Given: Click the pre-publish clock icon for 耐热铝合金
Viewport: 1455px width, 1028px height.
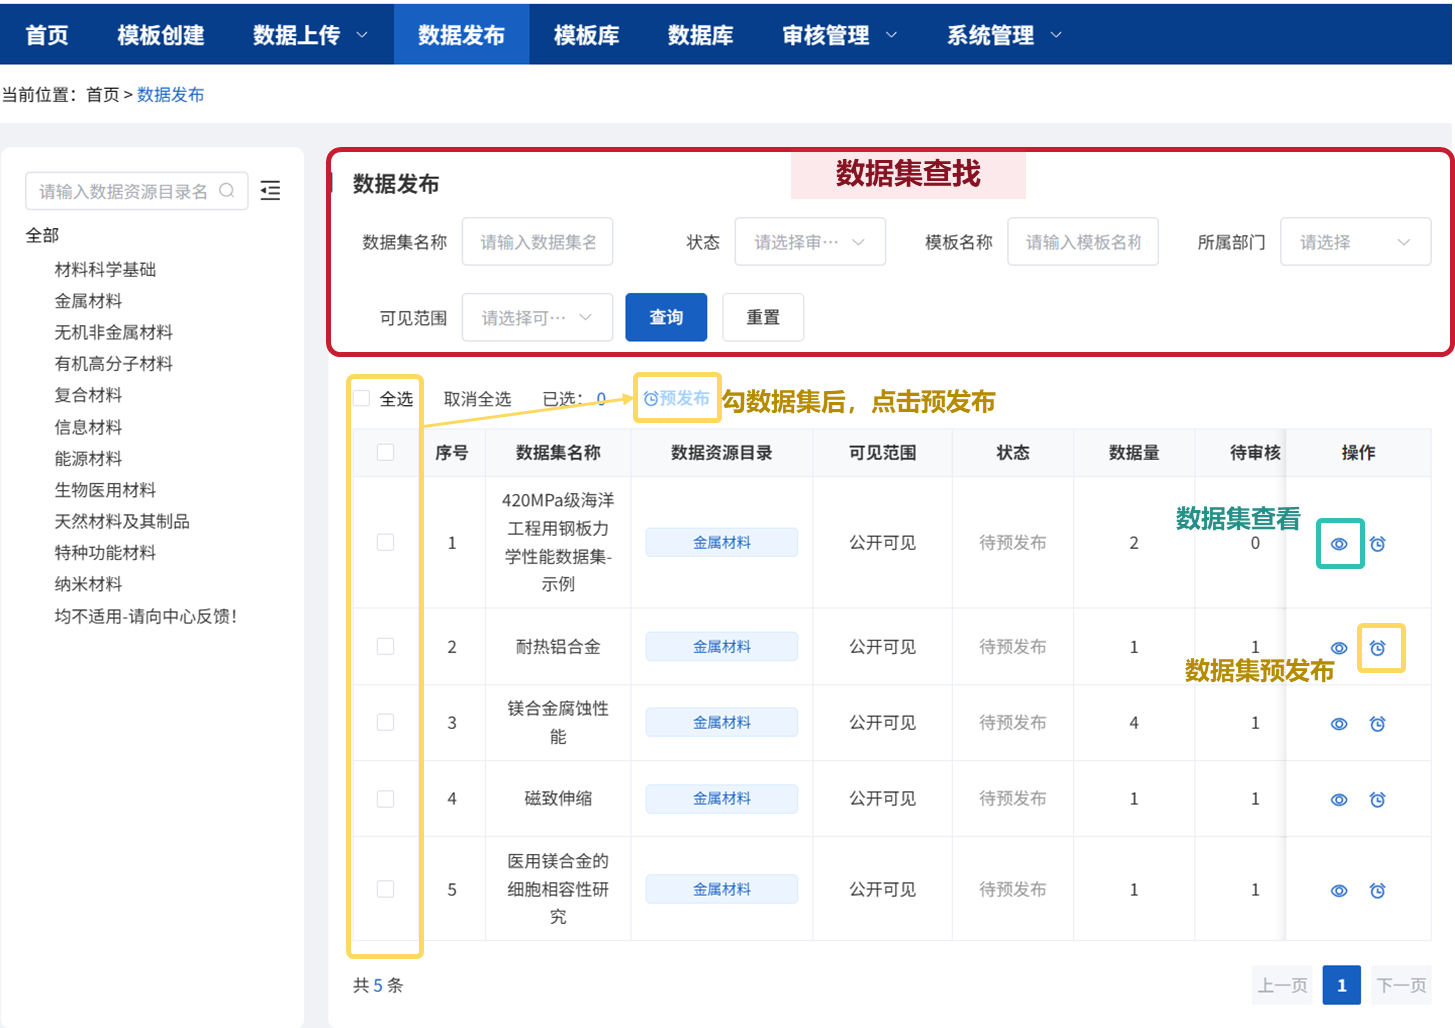Looking at the screenshot, I should [1379, 647].
